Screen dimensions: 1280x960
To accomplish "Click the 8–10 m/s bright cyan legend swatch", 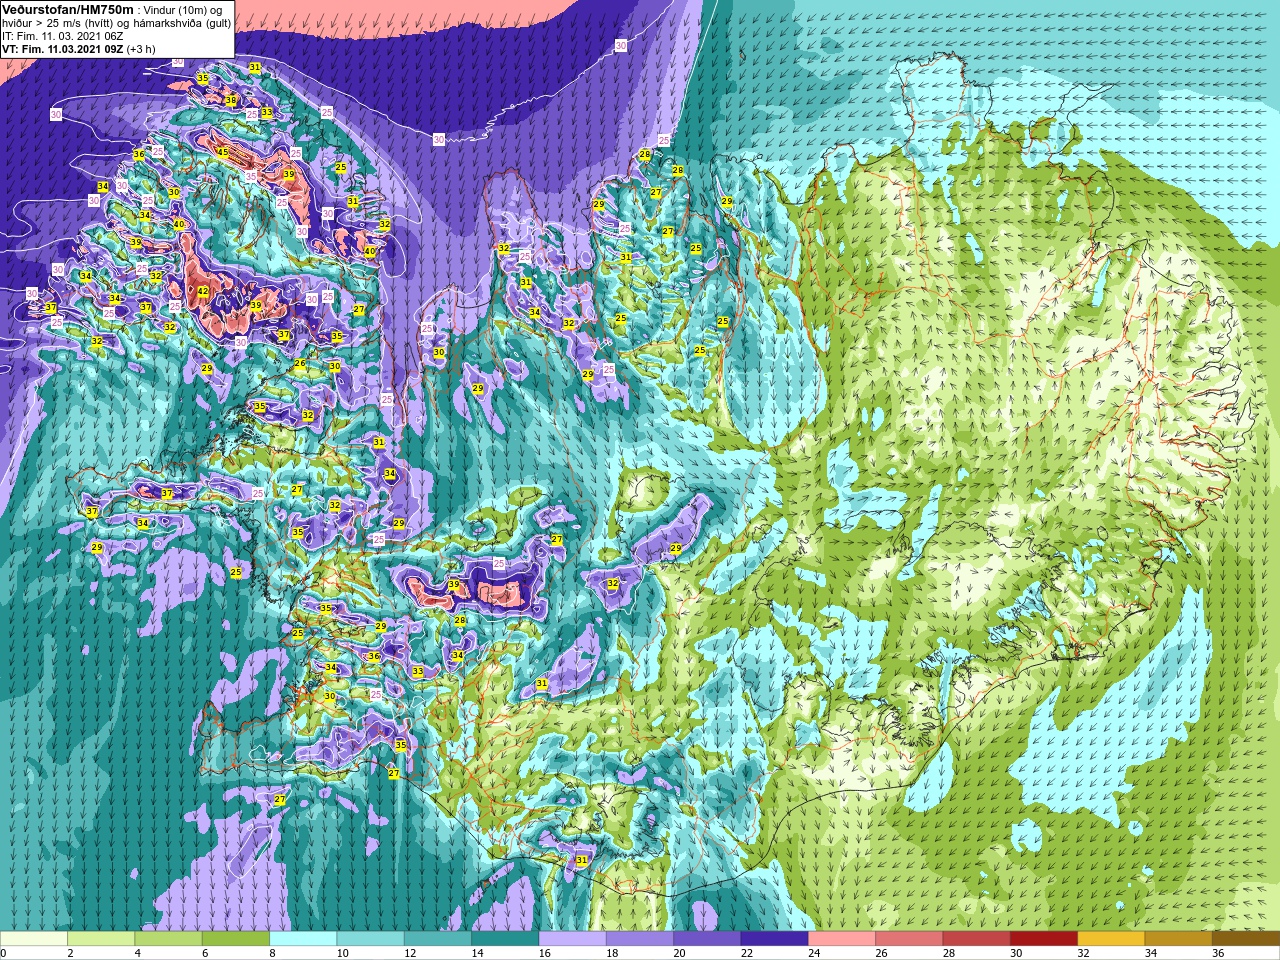I will (x=303, y=939).
